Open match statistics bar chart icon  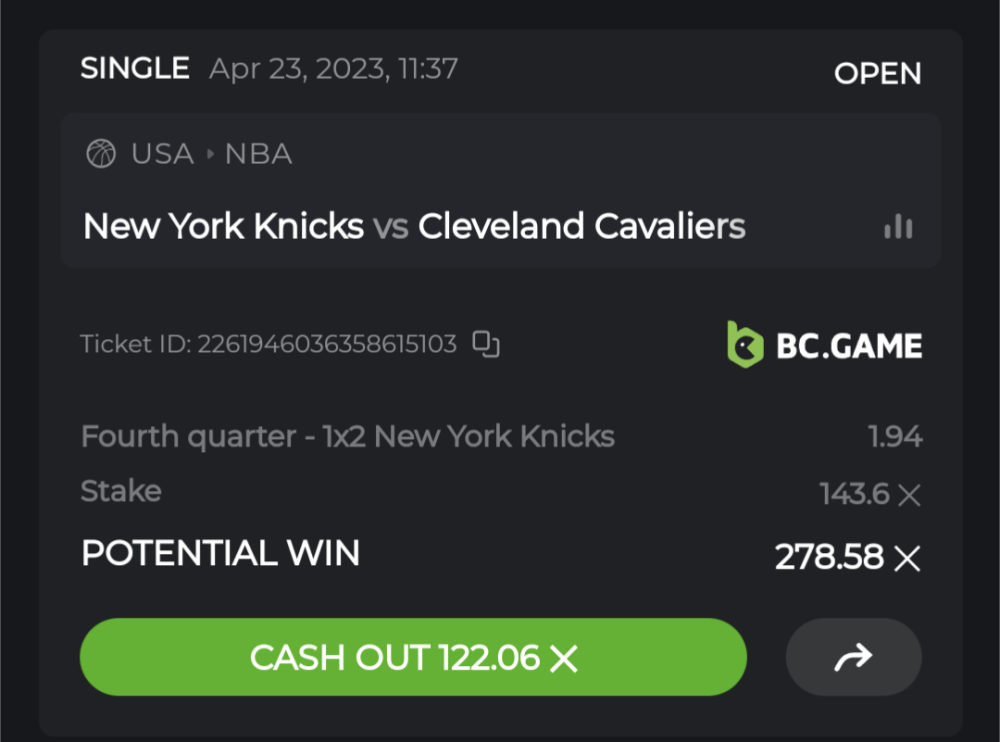(x=898, y=227)
